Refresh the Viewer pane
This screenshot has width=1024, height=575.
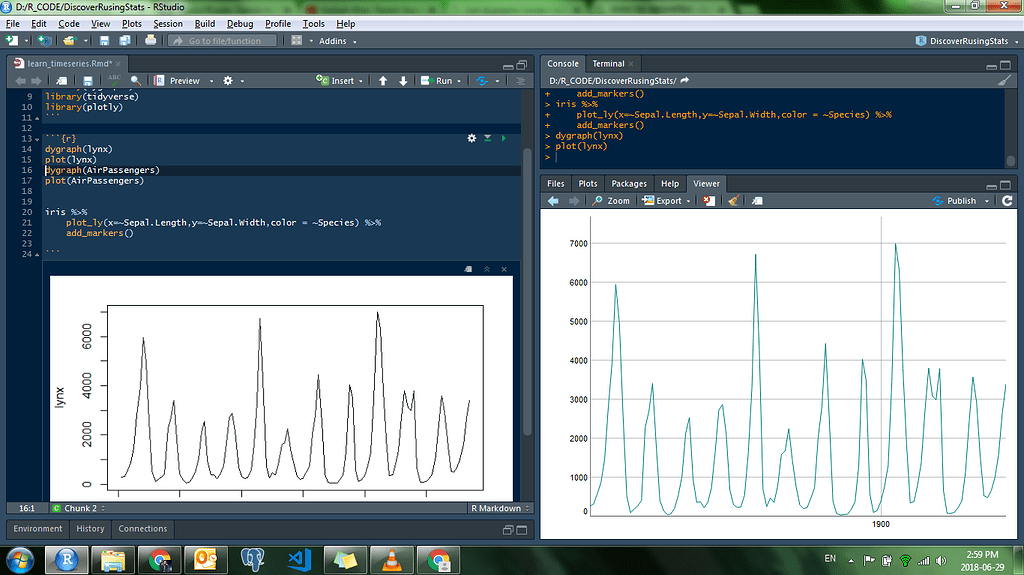(1007, 201)
